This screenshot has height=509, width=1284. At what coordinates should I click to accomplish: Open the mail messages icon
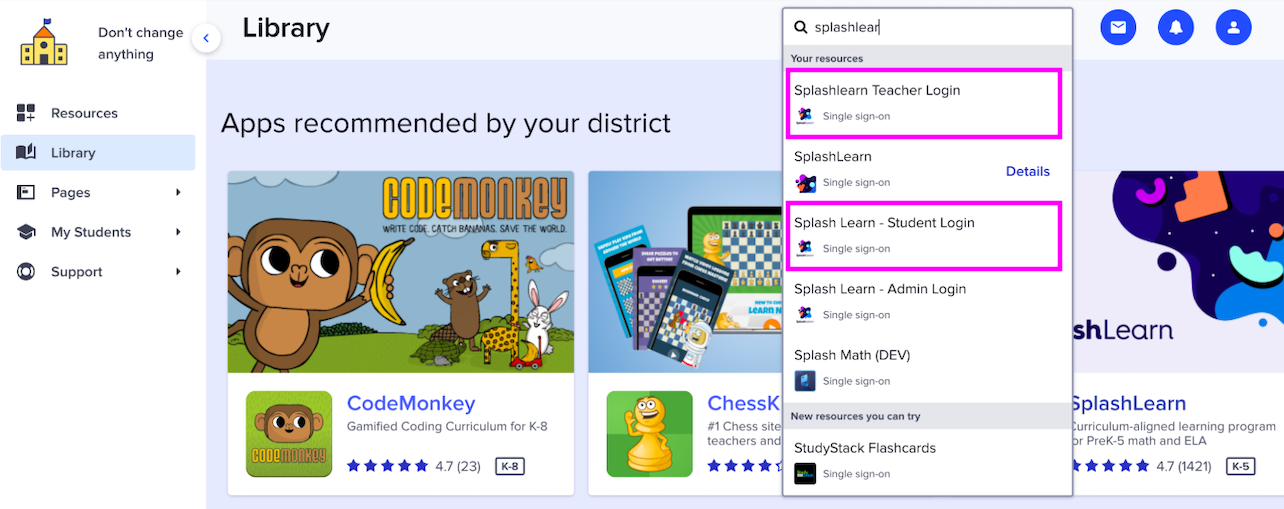1118,27
